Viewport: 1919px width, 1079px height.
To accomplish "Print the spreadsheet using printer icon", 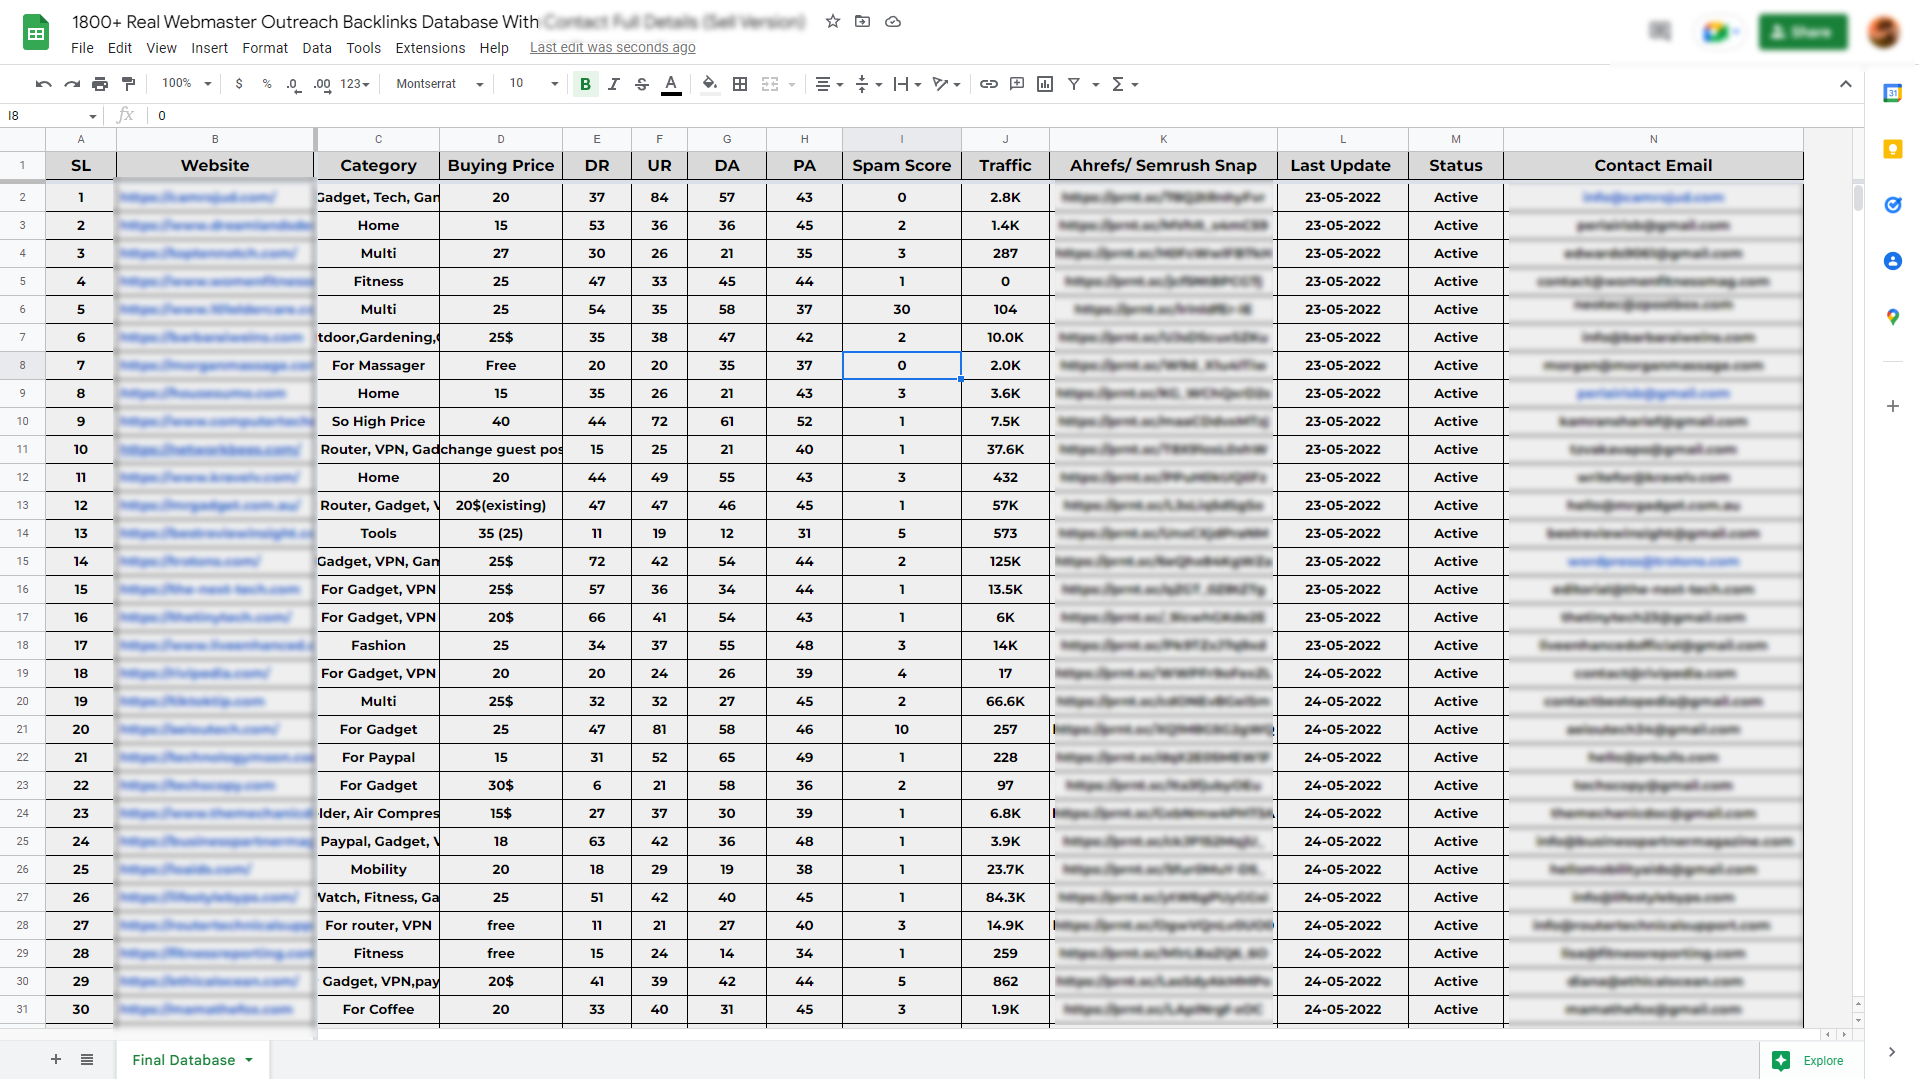I will point(100,84).
